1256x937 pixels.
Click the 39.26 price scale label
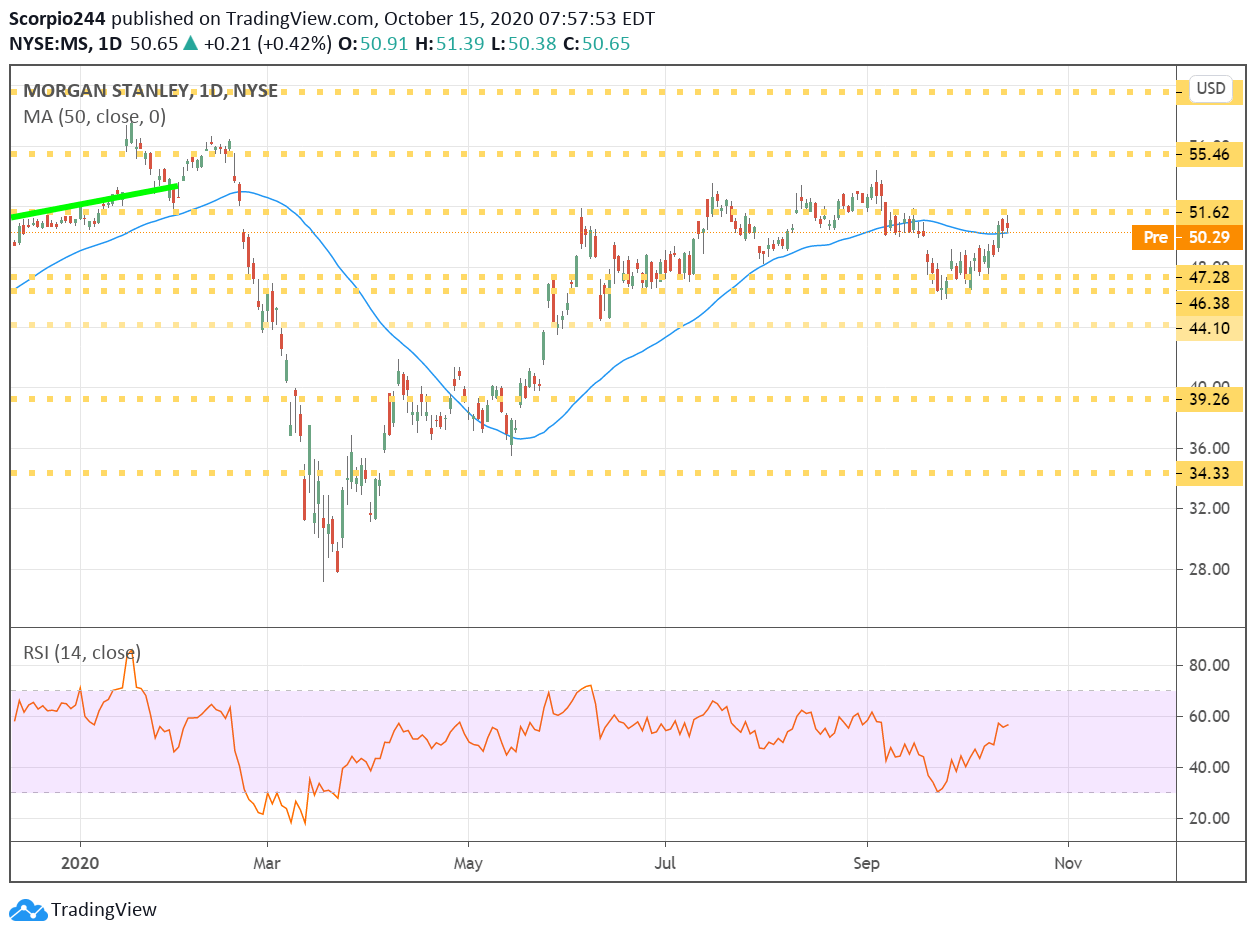tap(1211, 398)
